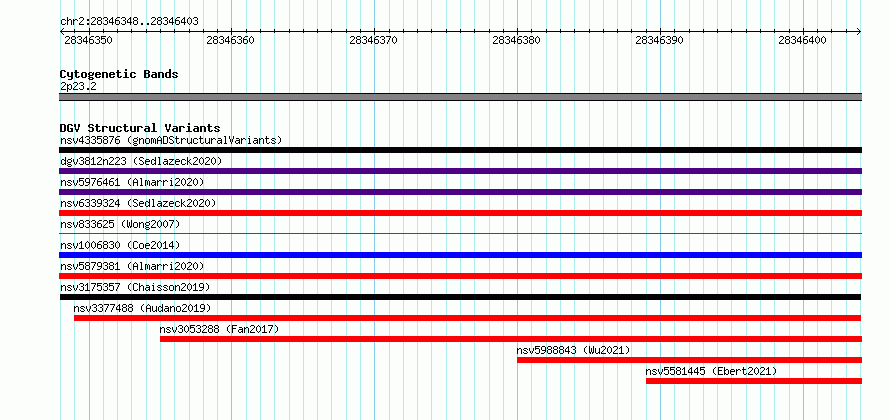This screenshot has height=420, width=890.
Task: Open variant nsv3053288 (Fan2017) label
Action: tap(219, 329)
